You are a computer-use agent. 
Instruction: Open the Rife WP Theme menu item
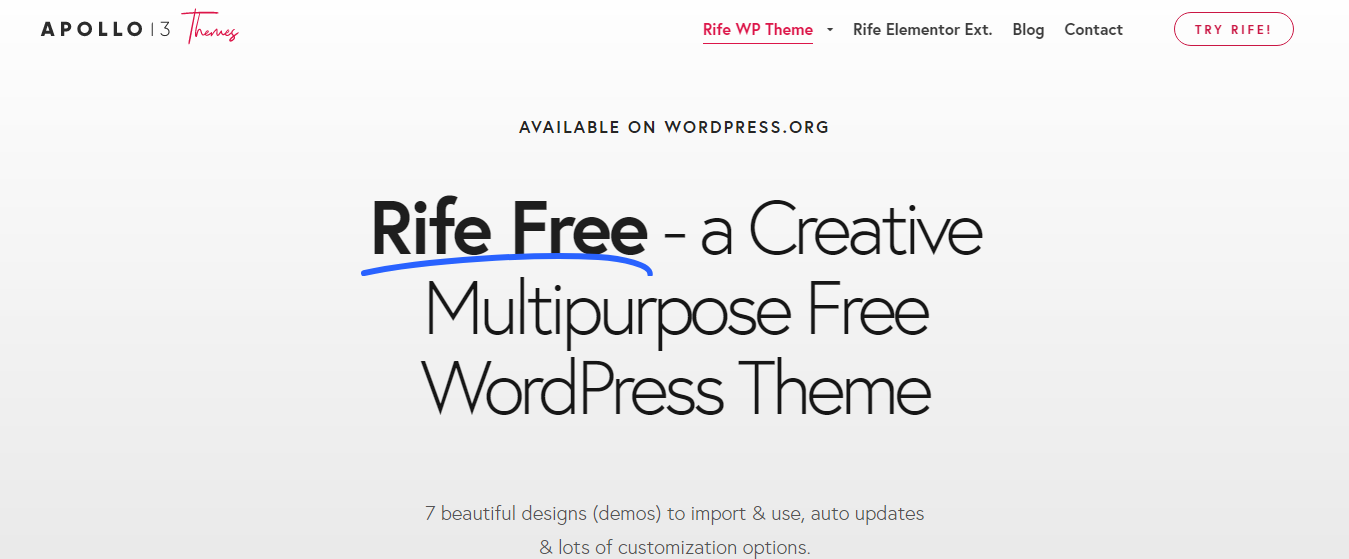[x=758, y=29]
